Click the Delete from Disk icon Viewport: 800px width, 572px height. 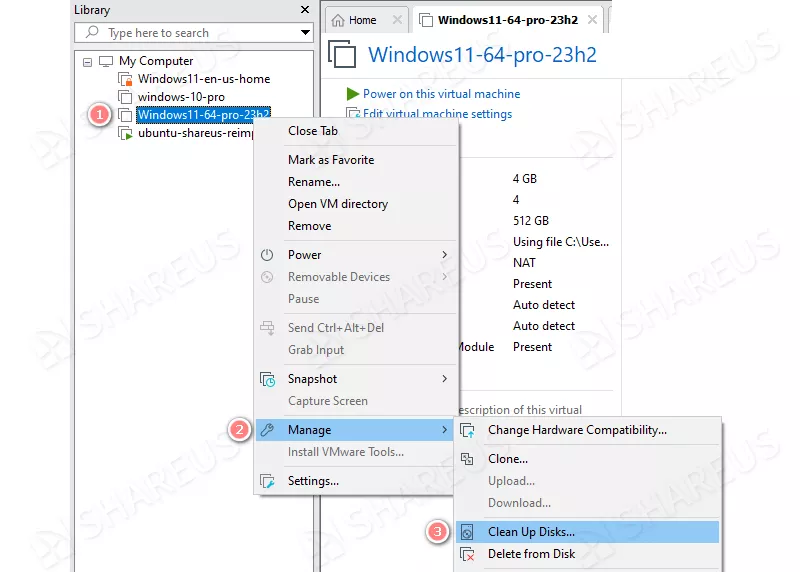(x=467, y=554)
